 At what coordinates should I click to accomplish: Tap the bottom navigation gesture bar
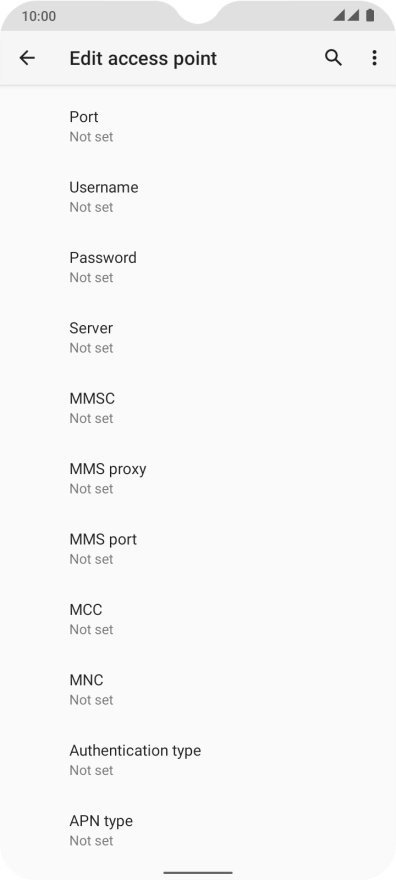tap(198, 873)
